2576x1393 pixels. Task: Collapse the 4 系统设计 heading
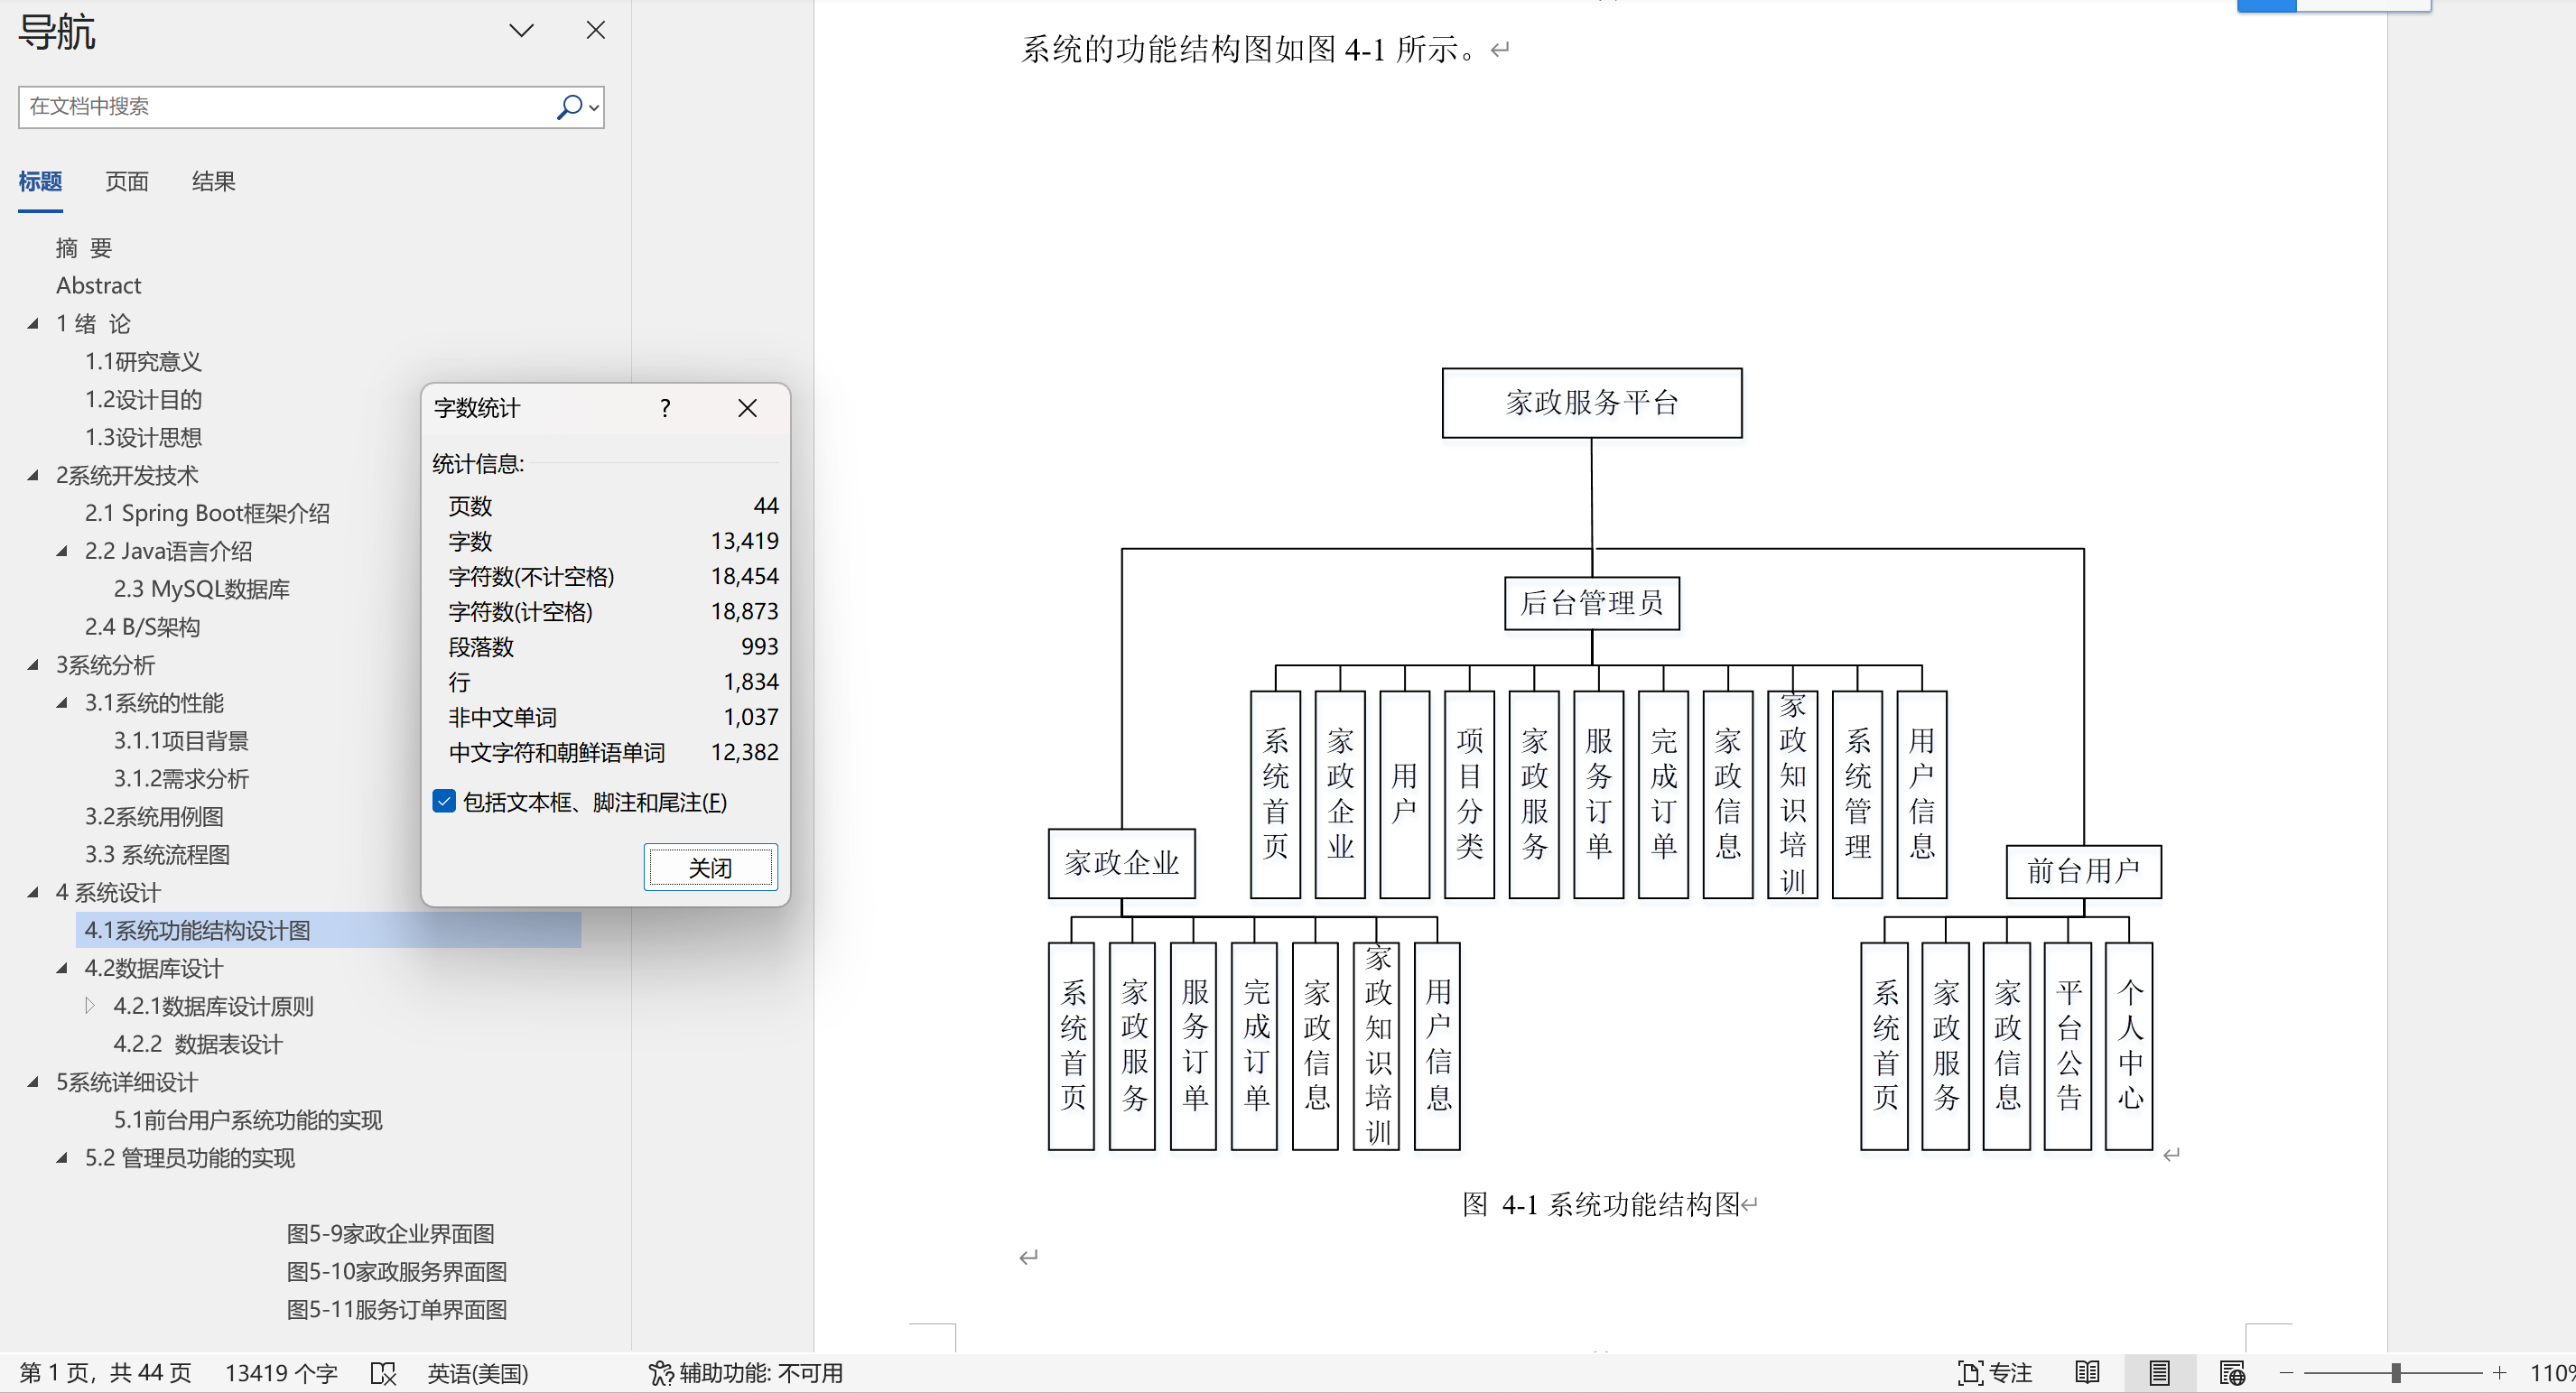click(33, 893)
